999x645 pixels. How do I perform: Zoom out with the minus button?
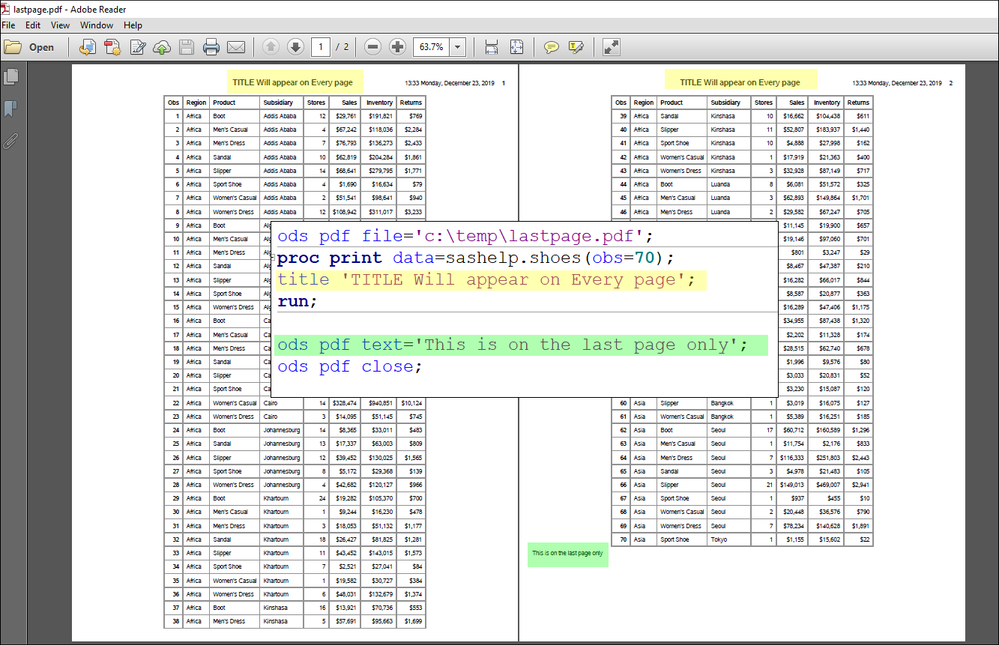[x=373, y=47]
